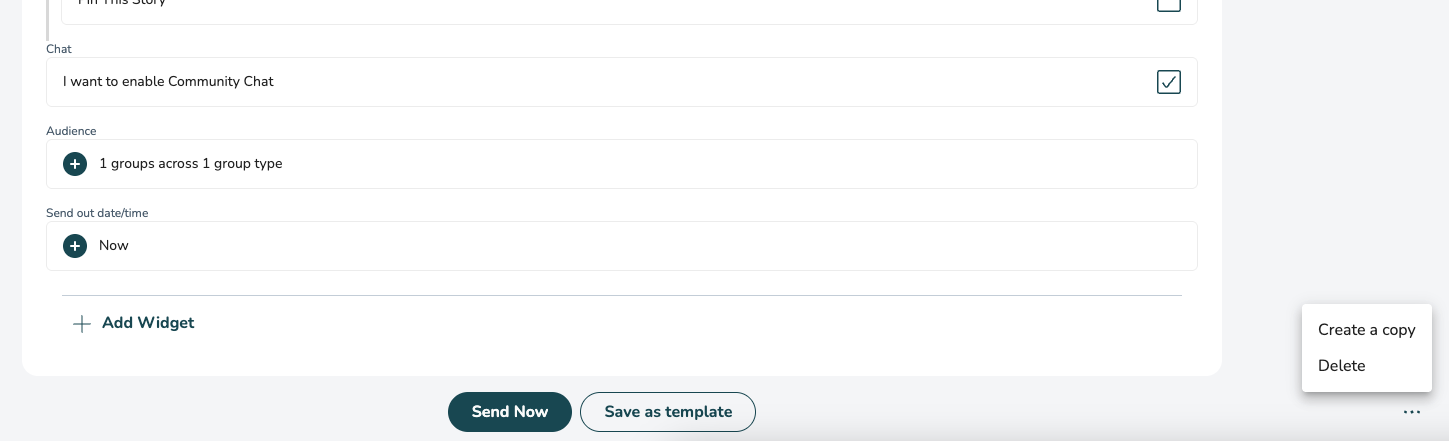This screenshot has height=441, width=1449.
Task: Select Delete in the popup menu
Action: [x=1341, y=366]
